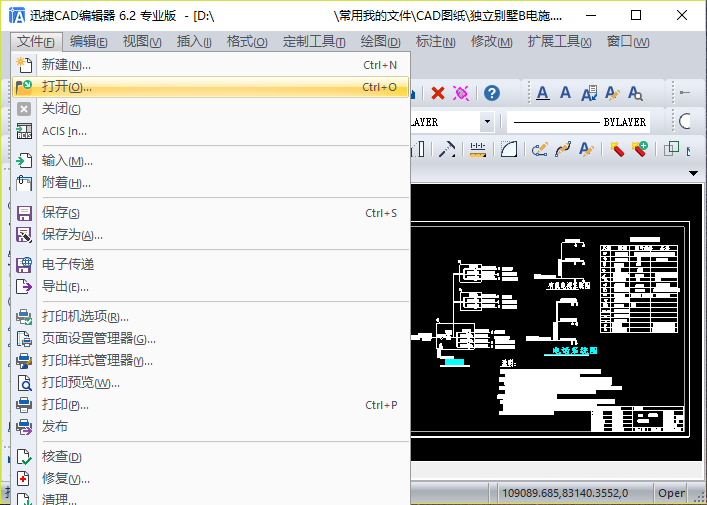Open the layer BYLAYER dropdown arrow
Image resolution: width=707 pixels, height=505 pixels.
[x=487, y=122]
